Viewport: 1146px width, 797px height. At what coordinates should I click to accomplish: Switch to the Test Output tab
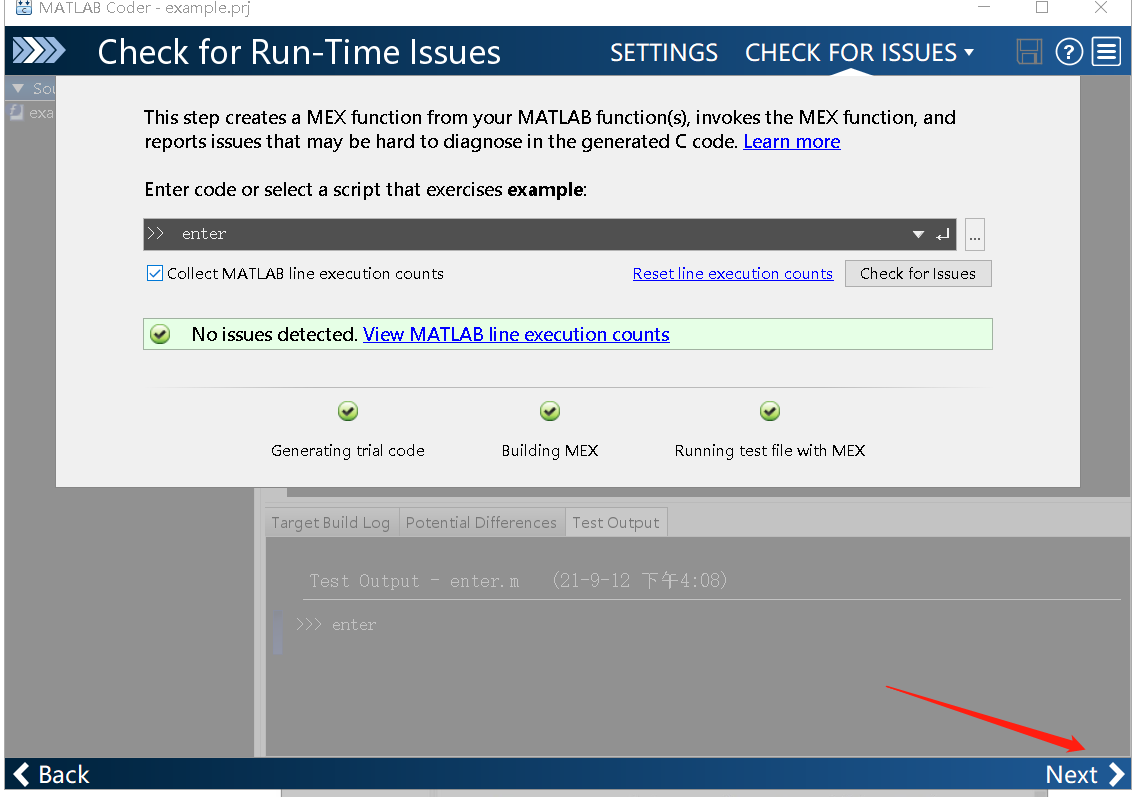click(x=616, y=522)
